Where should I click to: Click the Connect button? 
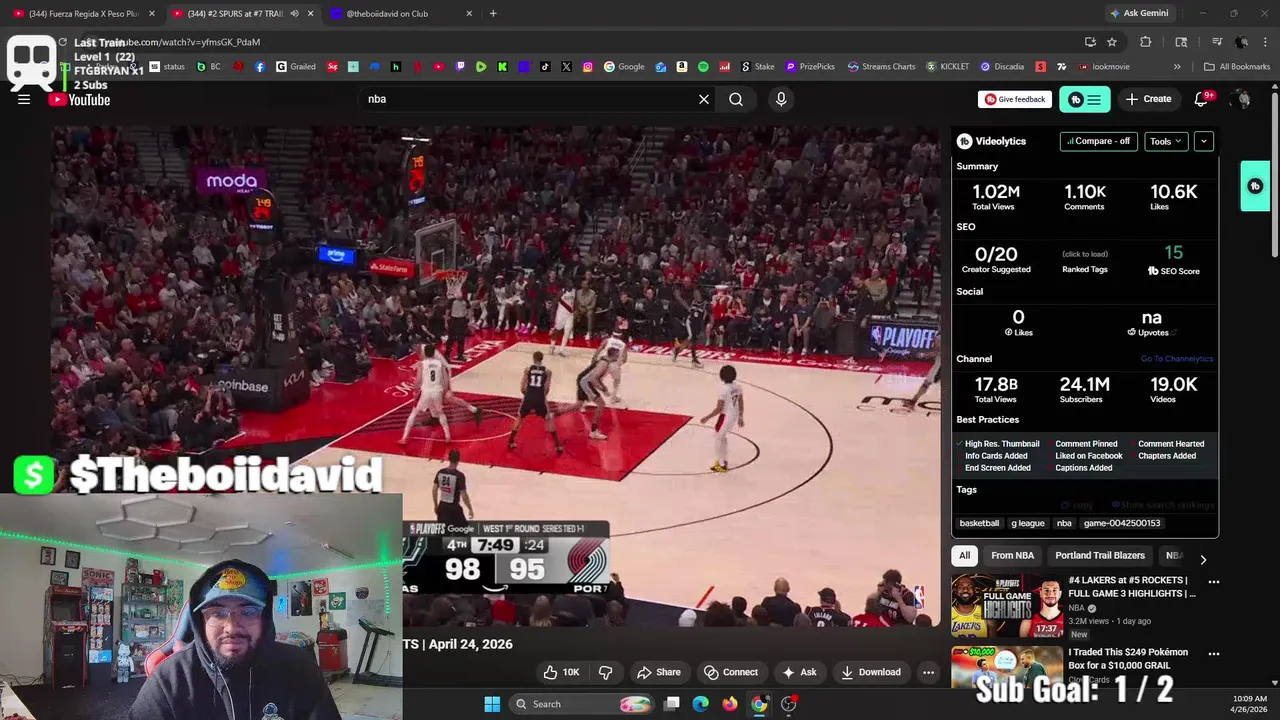[731, 672]
